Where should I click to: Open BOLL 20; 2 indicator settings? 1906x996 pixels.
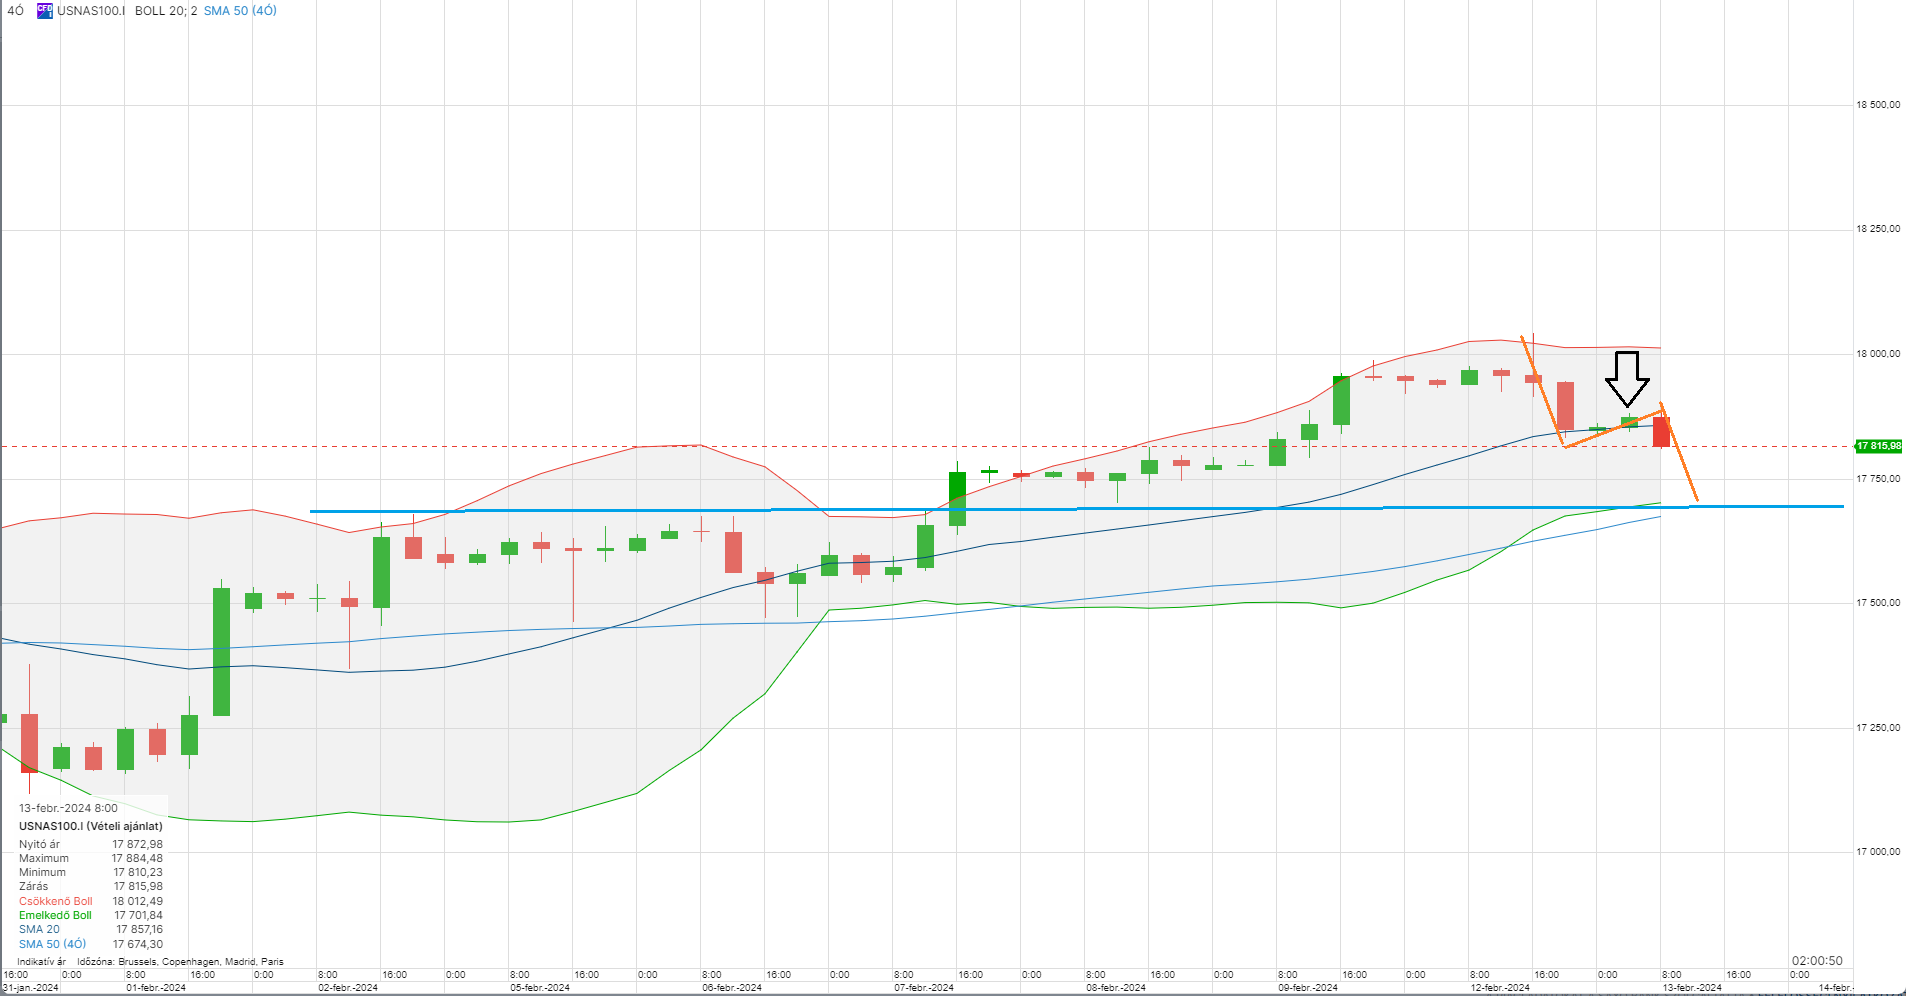(x=165, y=11)
